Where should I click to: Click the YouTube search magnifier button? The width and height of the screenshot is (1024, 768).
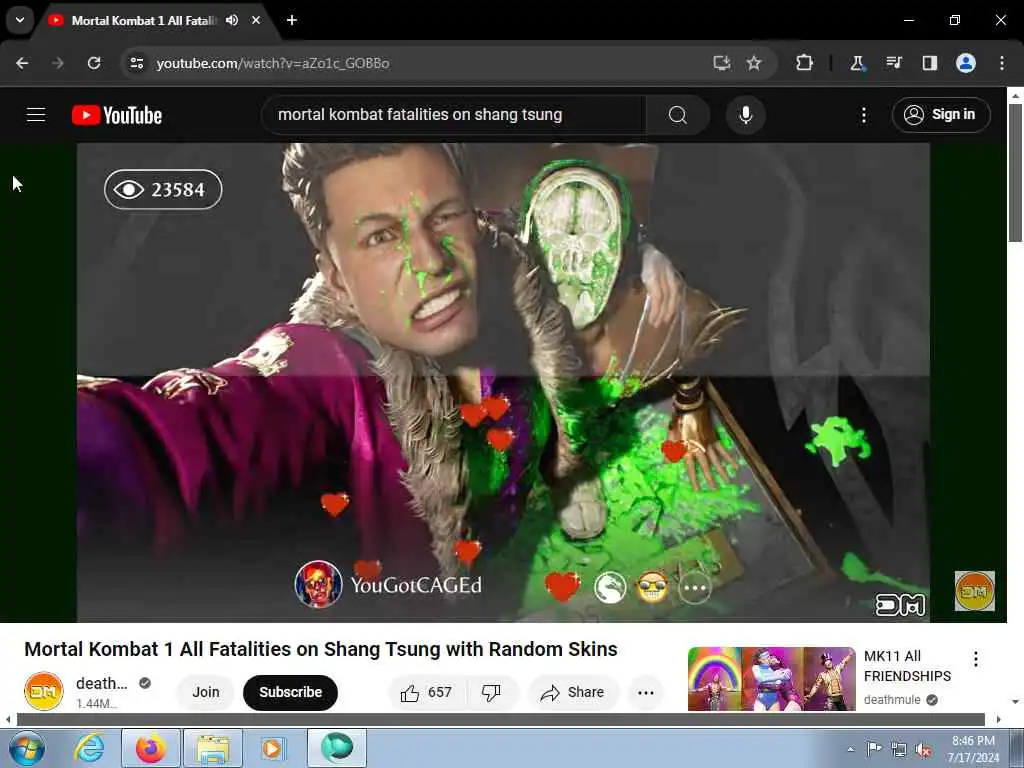(x=678, y=115)
